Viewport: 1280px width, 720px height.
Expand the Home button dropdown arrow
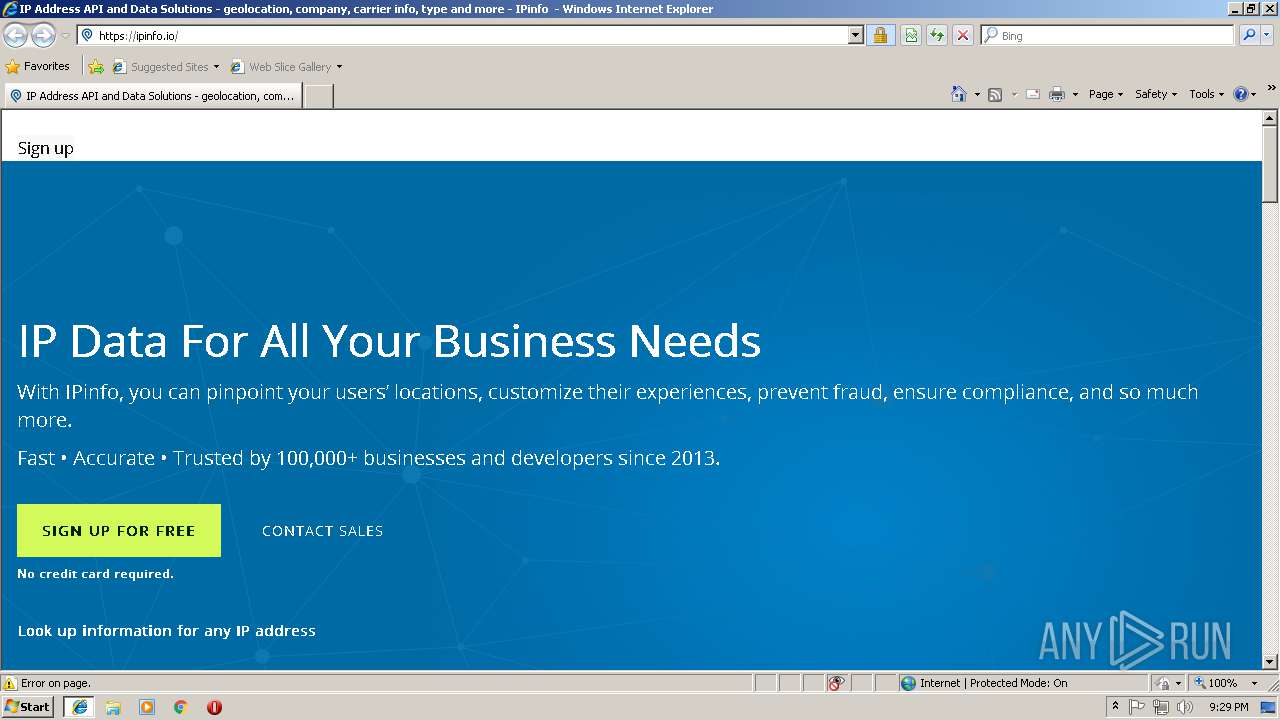pyautogui.click(x=977, y=94)
